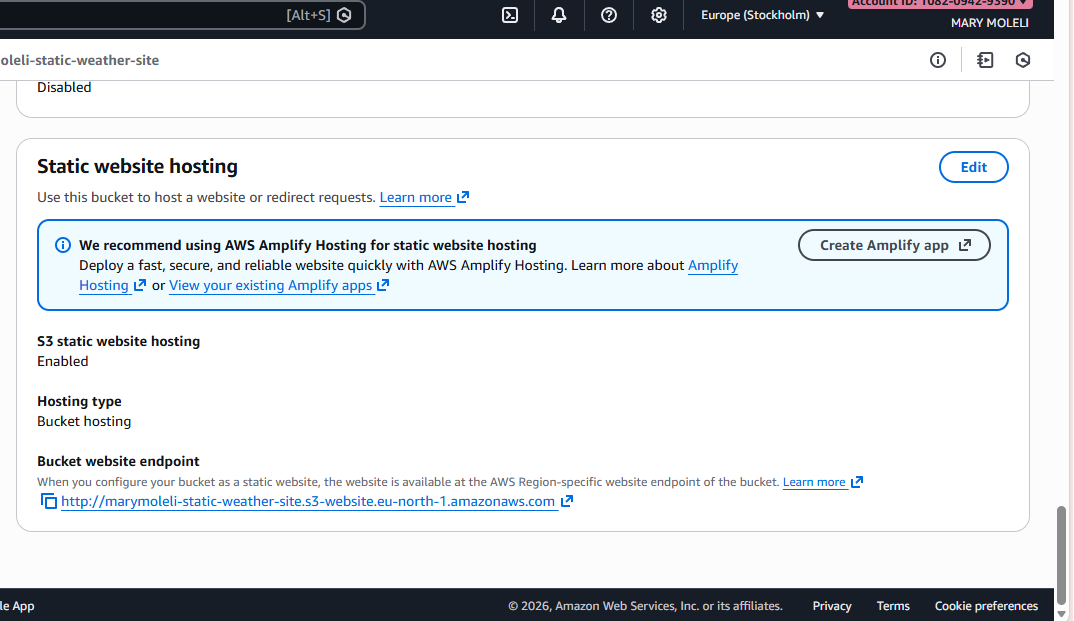The height and width of the screenshot is (621, 1074).
Task: Open the side panel toggle icon
Action: (x=985, y=60)
